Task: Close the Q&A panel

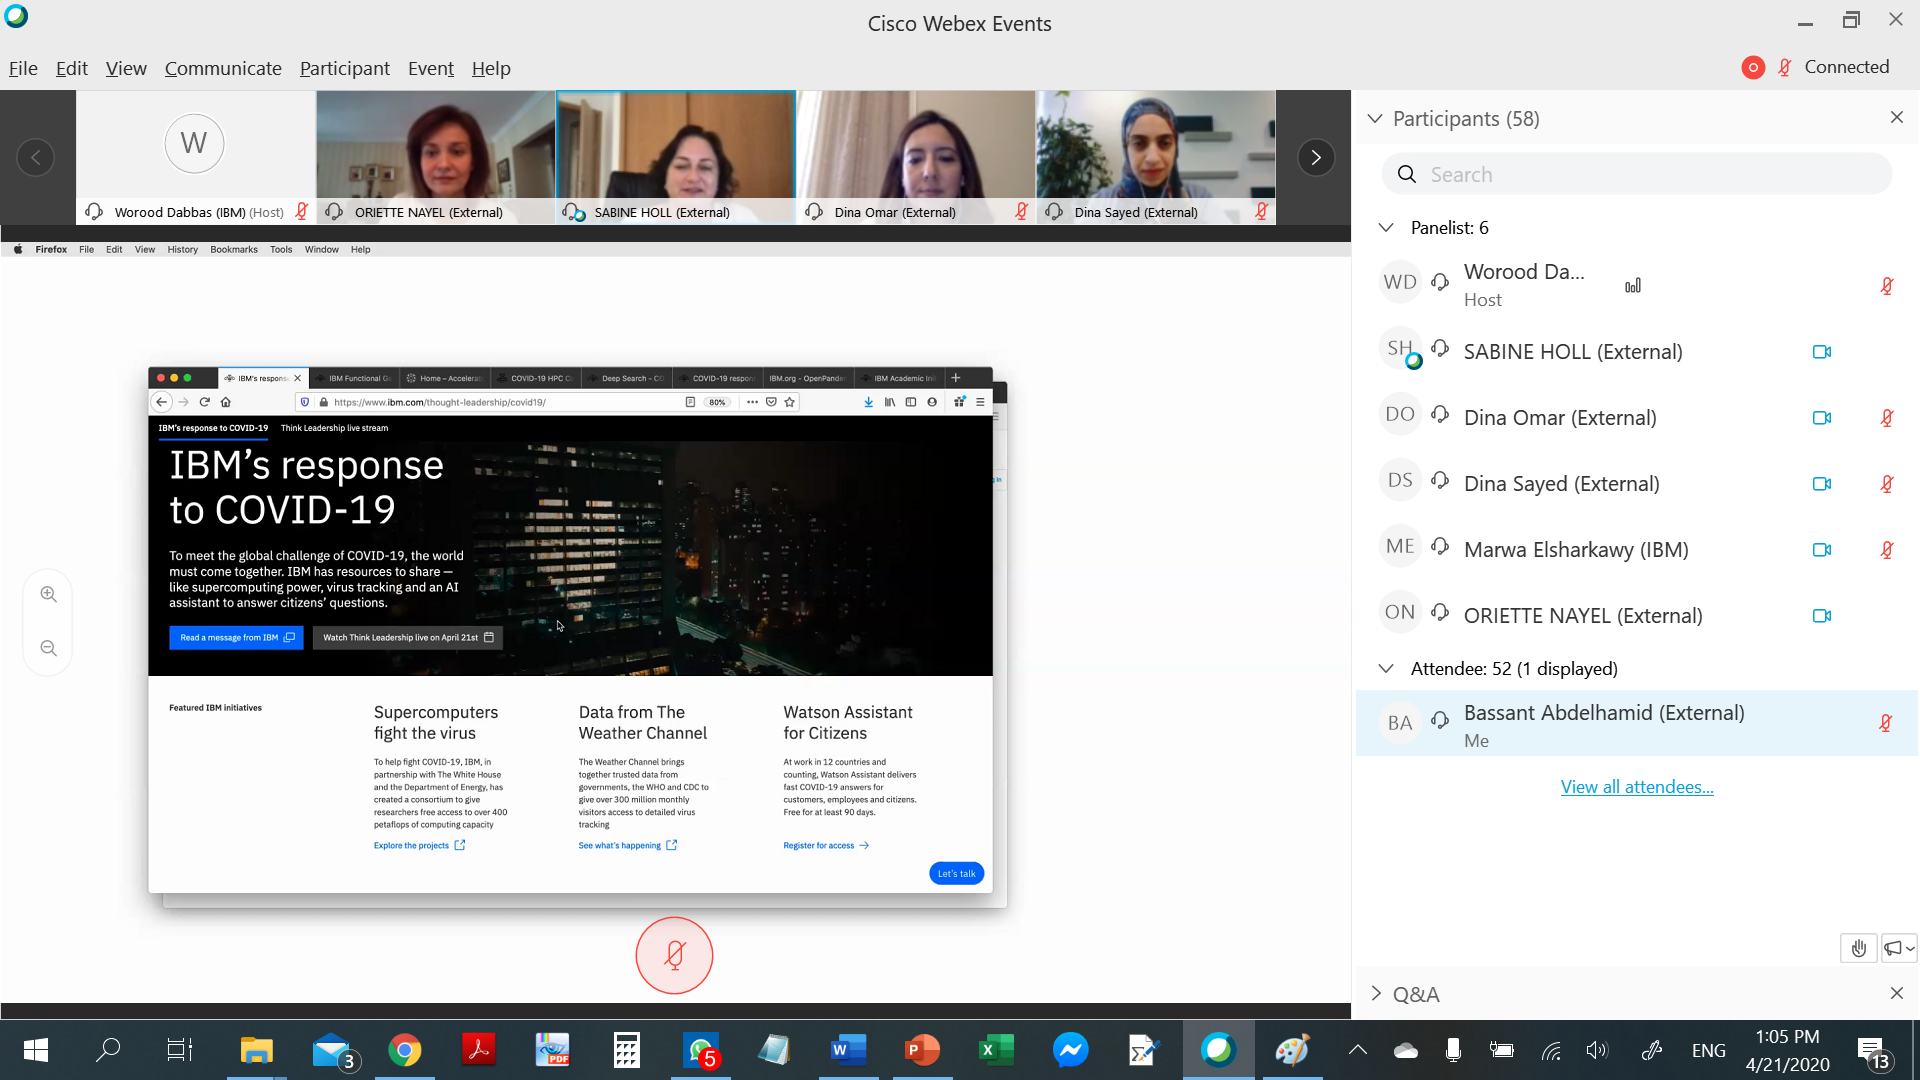Action: pos(1897,993)
